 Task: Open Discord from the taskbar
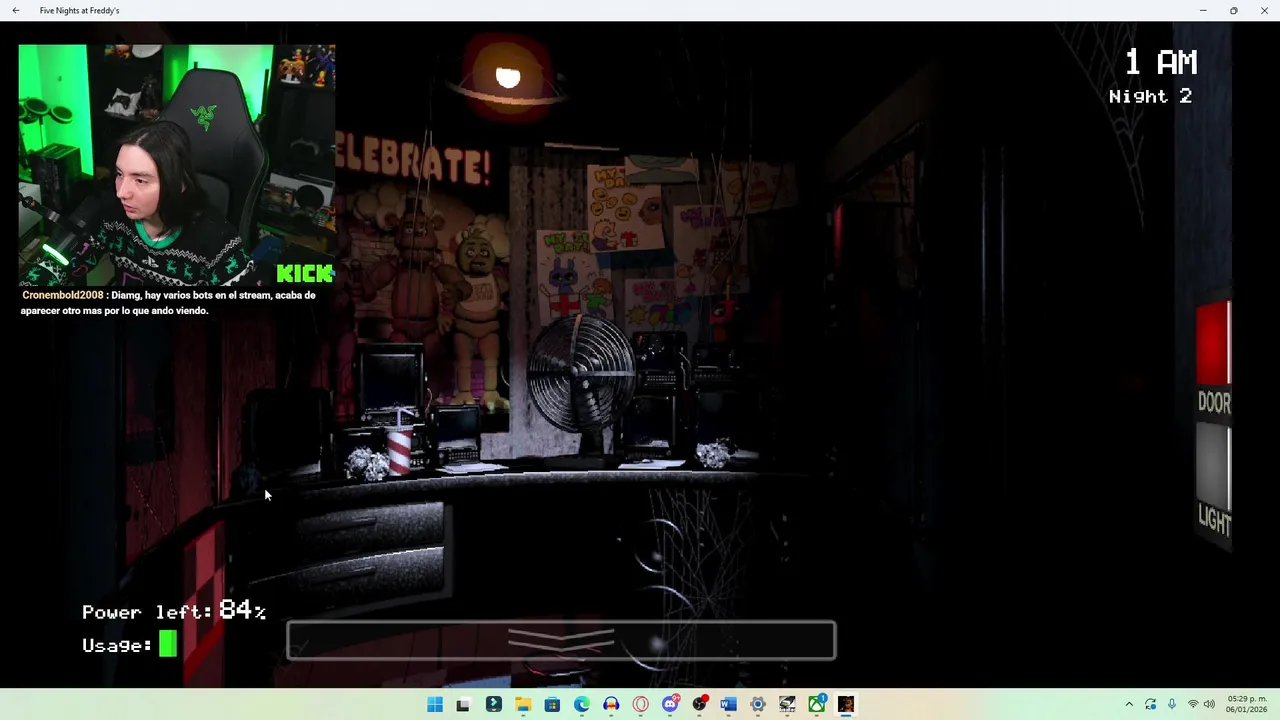[670, 705]
